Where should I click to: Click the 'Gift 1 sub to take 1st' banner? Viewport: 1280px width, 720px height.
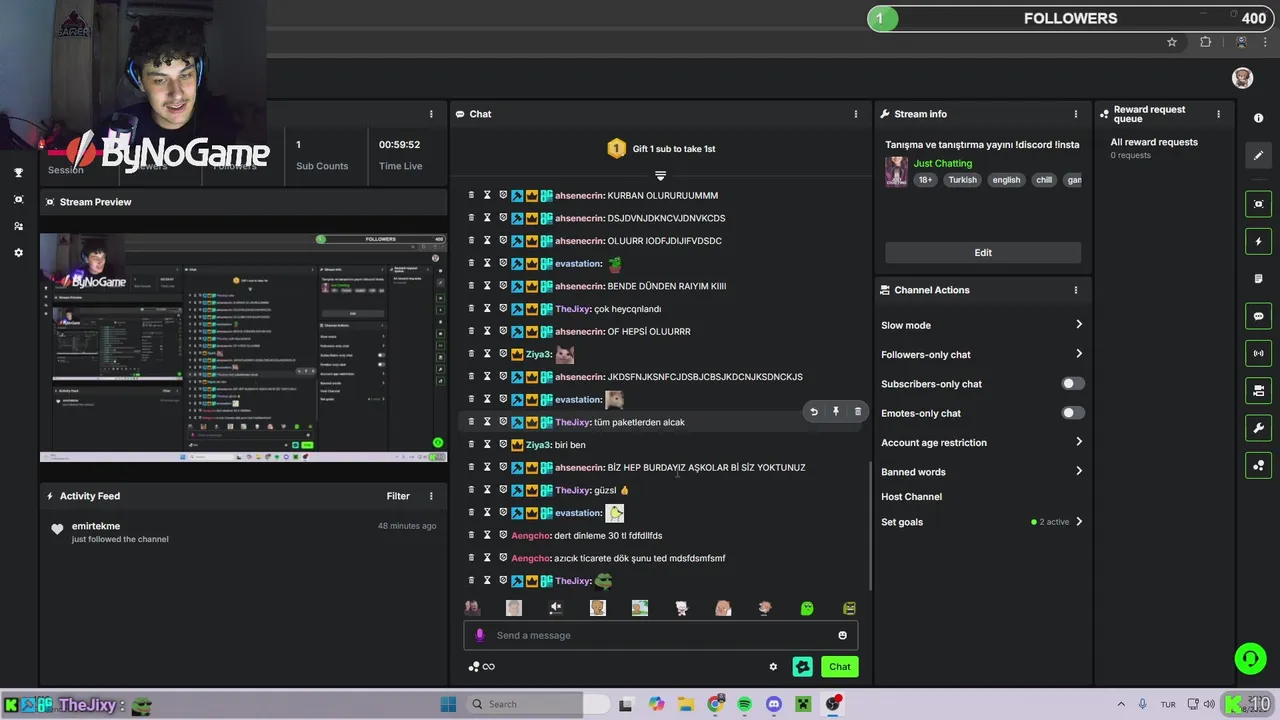[x=661, y=149]
